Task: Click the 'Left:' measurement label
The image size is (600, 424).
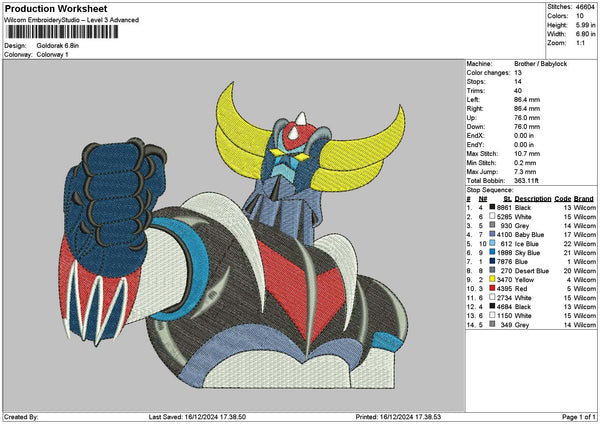Action: [x=473, y=99]
